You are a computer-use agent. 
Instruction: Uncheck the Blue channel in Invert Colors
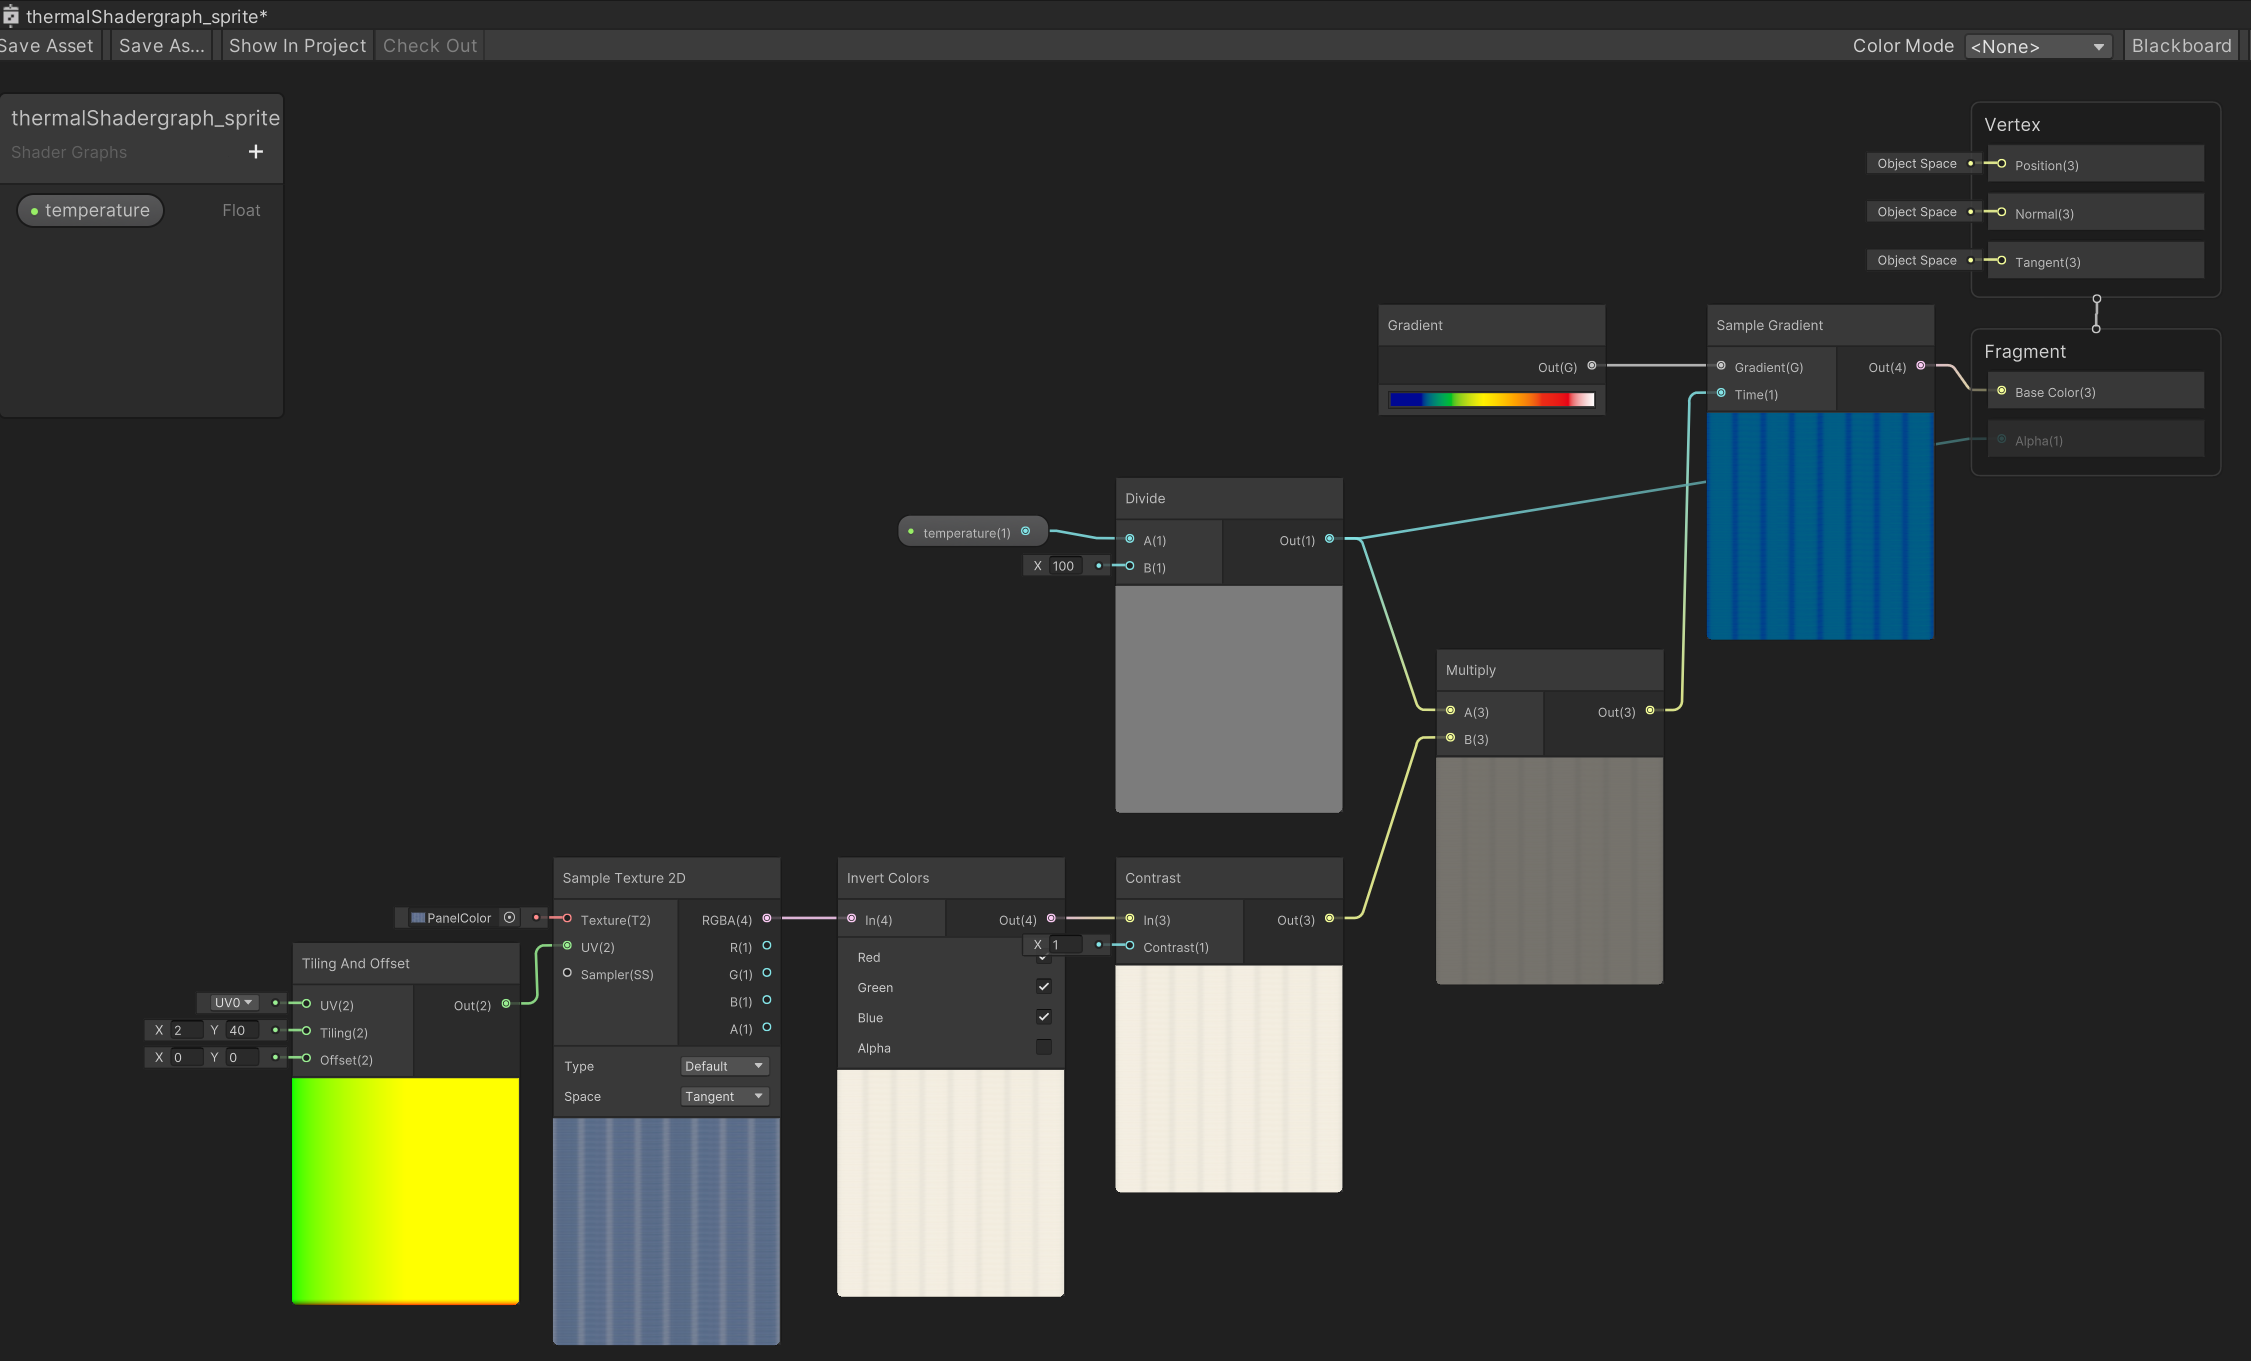coord(1043,1016)
